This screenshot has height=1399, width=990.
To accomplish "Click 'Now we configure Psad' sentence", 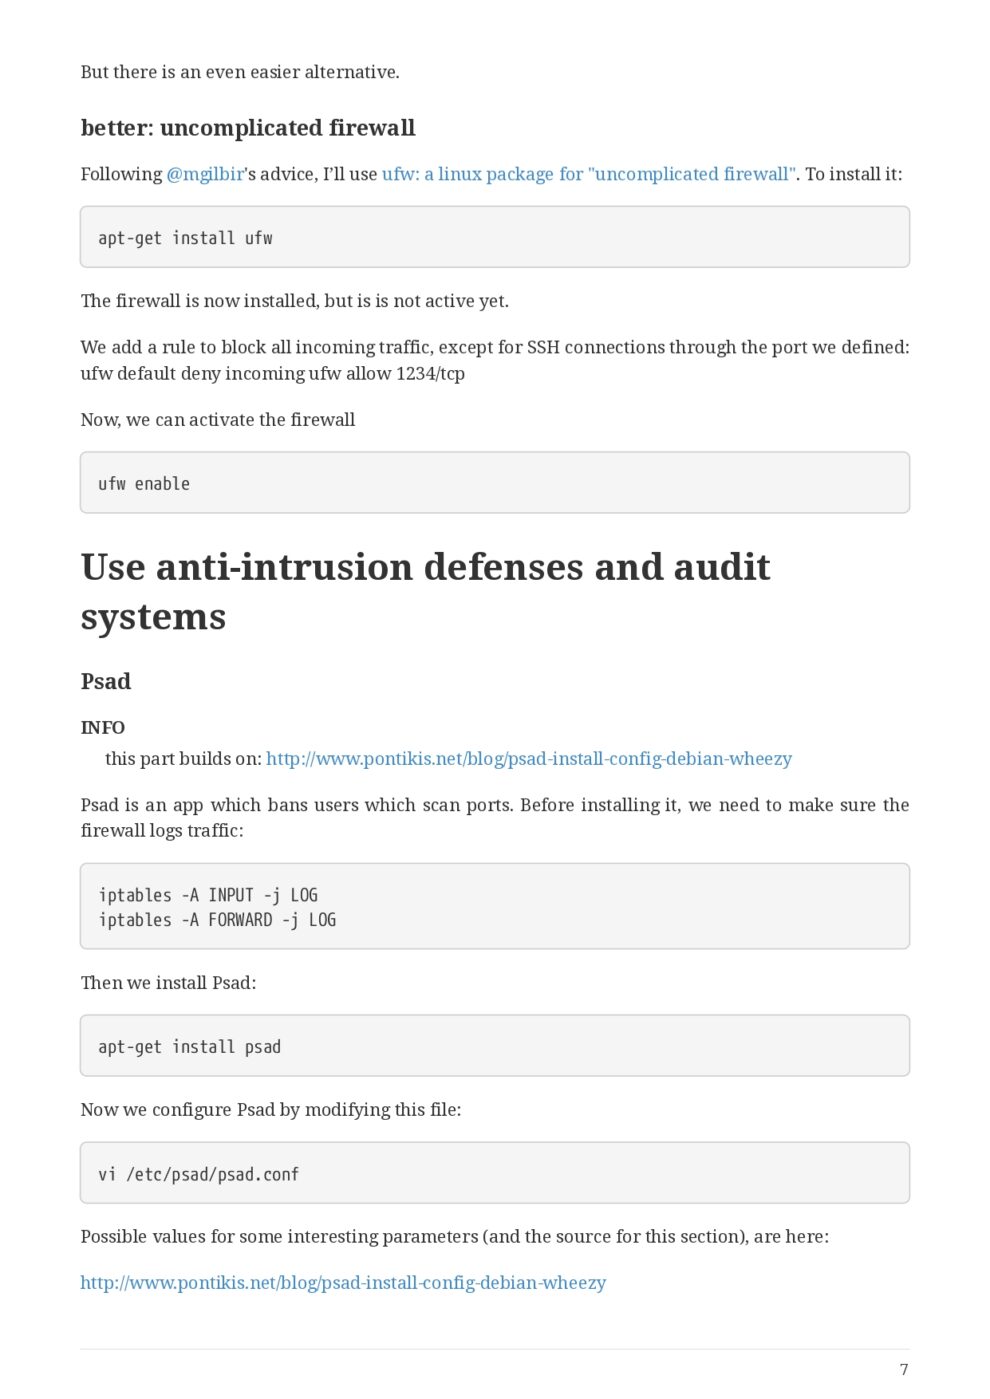I will pos(271,1110).
